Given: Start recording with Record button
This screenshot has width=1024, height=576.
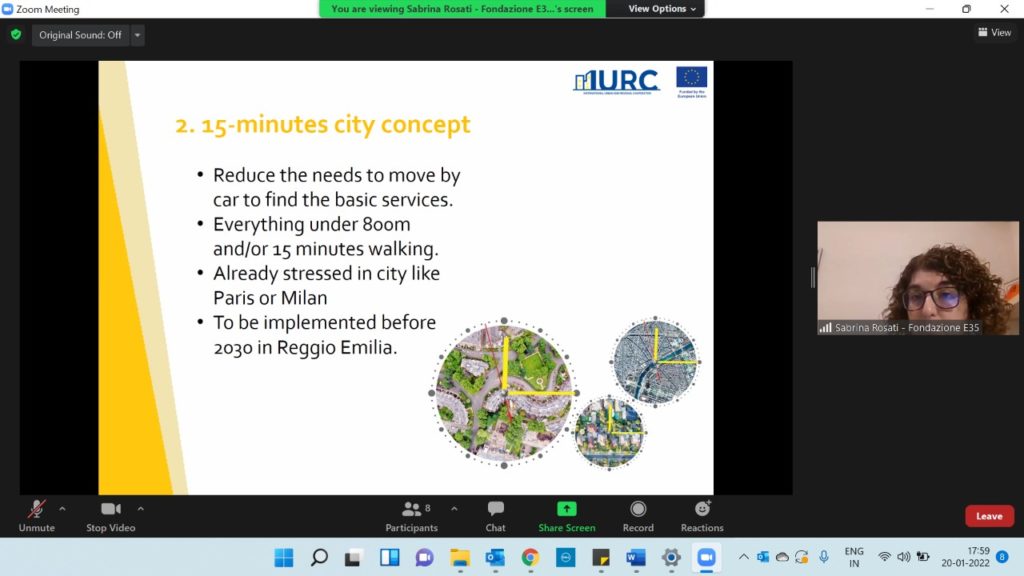Looking at the screenshot, I should (x=638, y=515).
